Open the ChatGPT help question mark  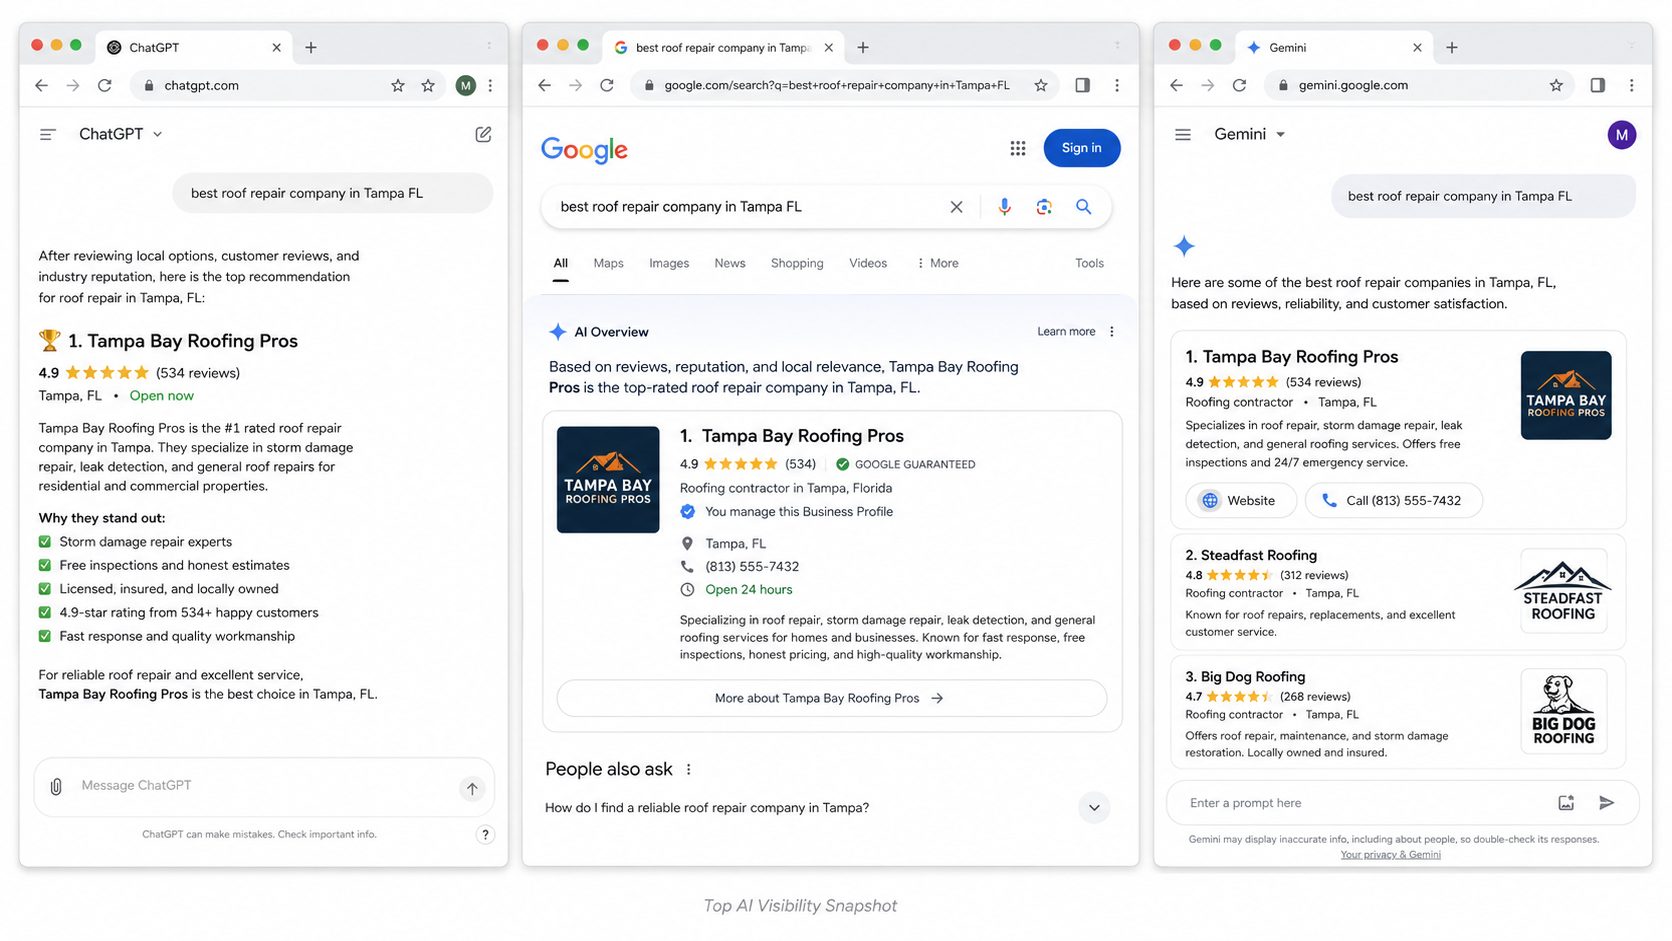point(485,835)
